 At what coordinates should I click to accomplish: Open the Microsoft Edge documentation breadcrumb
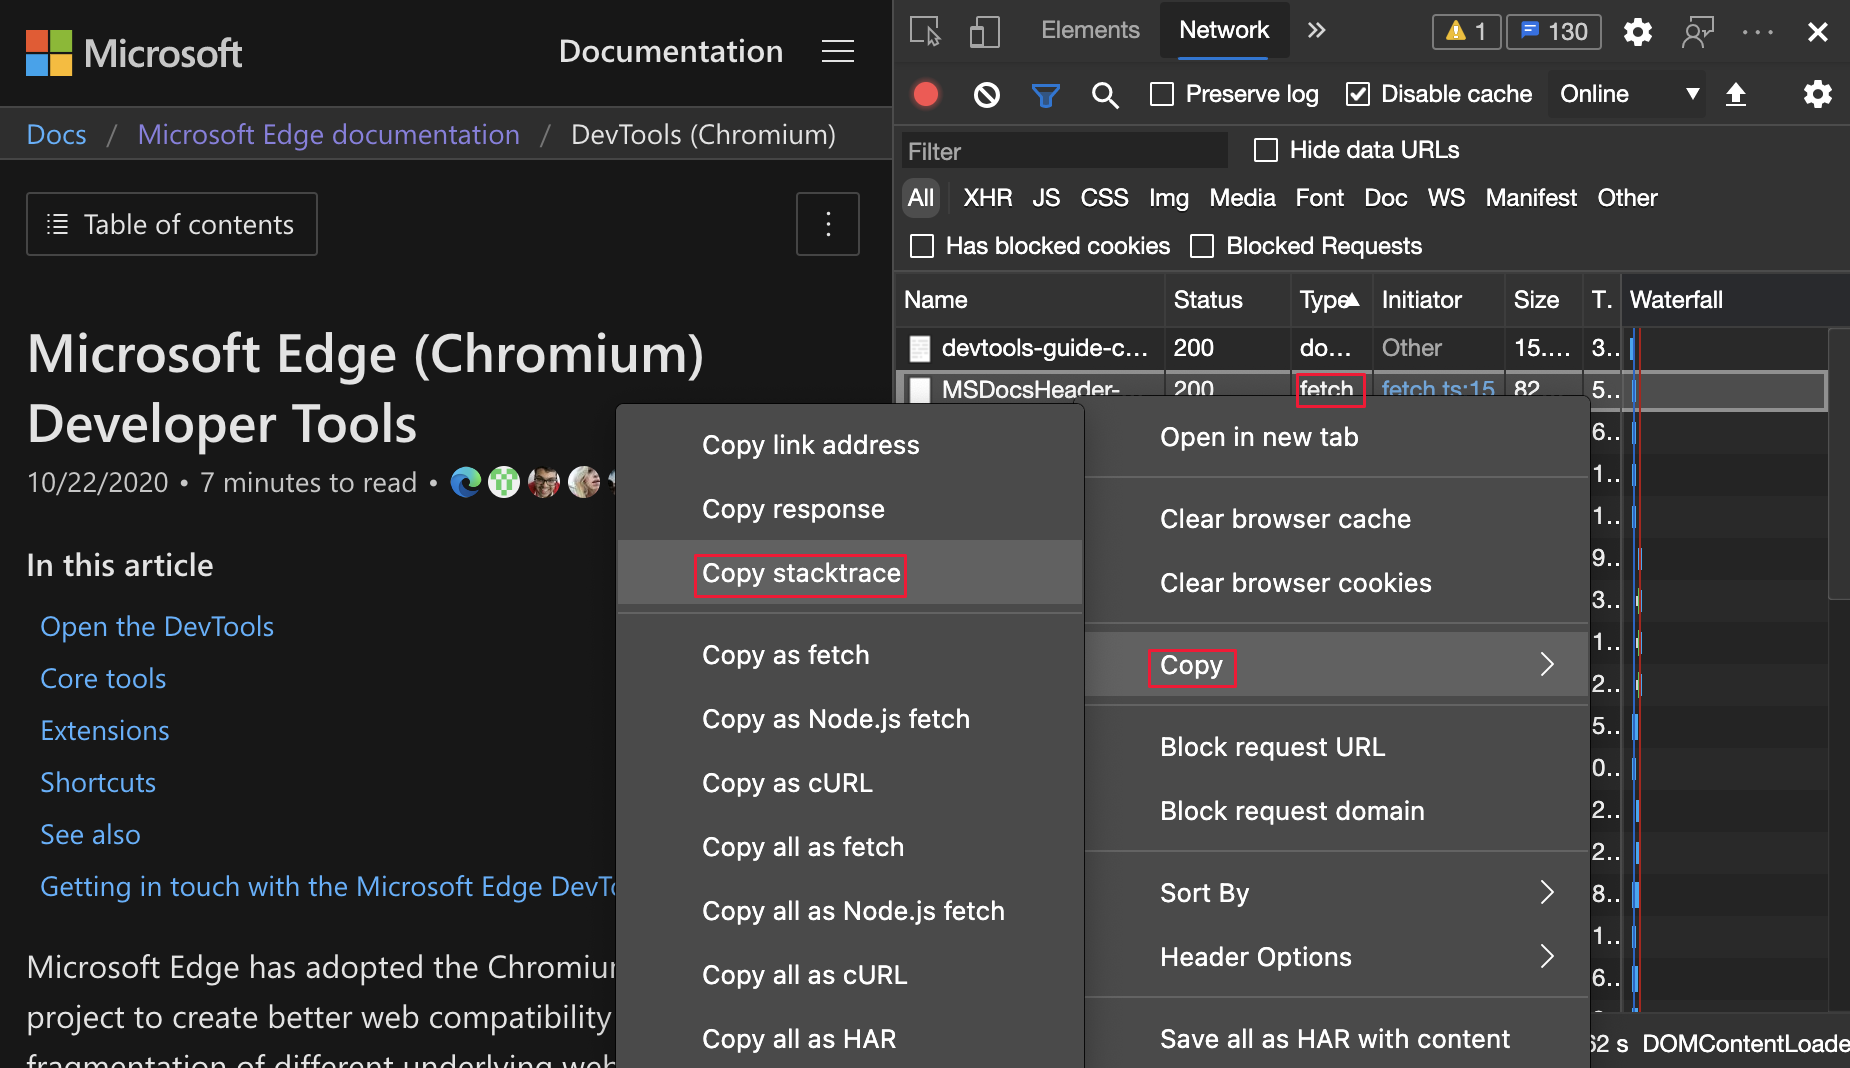[x=328, y=133]
